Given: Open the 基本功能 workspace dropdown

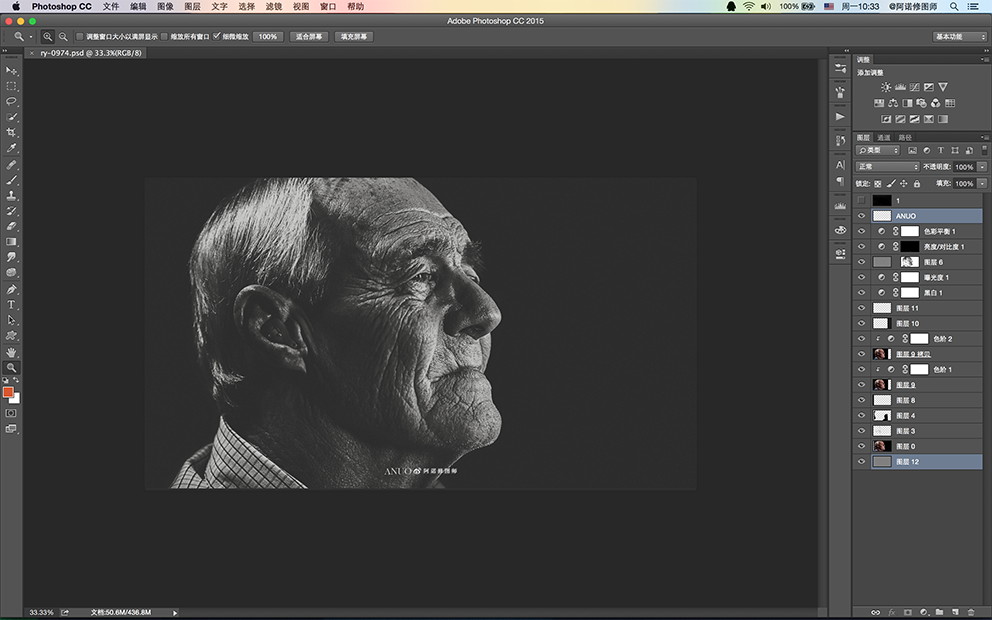Looking at the screenshot, I should [x=959, y=36].
